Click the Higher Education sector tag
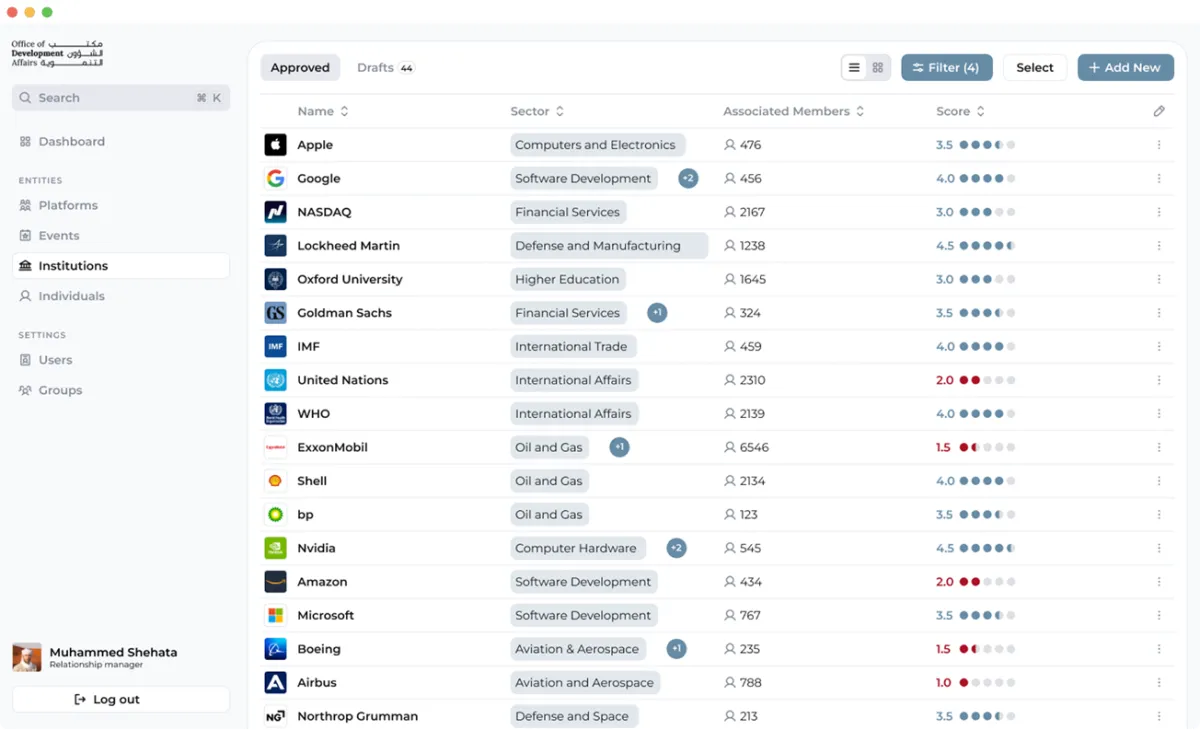 (567, 279)
